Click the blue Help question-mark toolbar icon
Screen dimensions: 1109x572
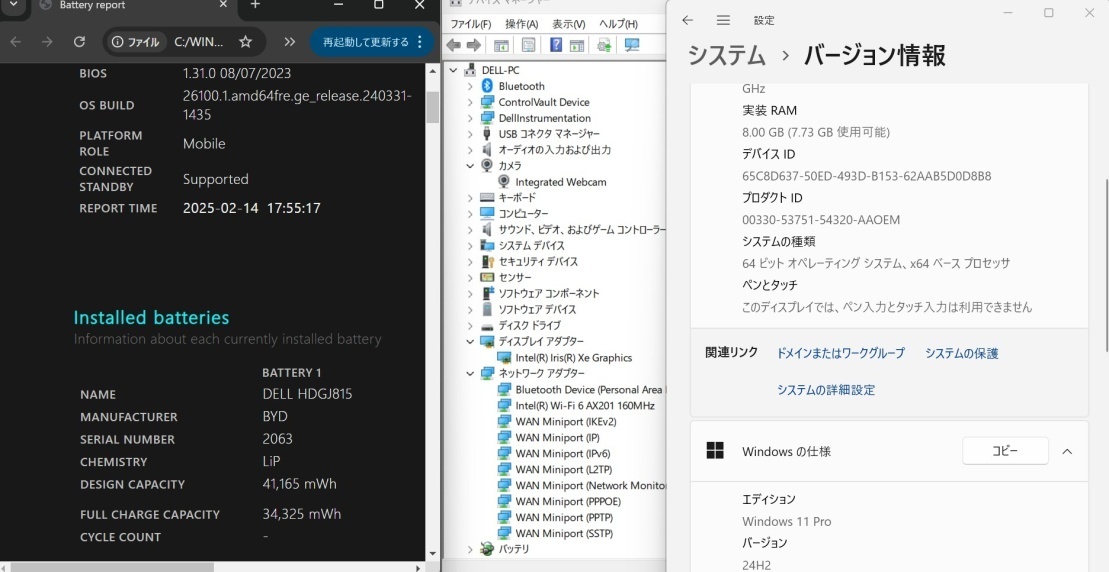[556, 45]
